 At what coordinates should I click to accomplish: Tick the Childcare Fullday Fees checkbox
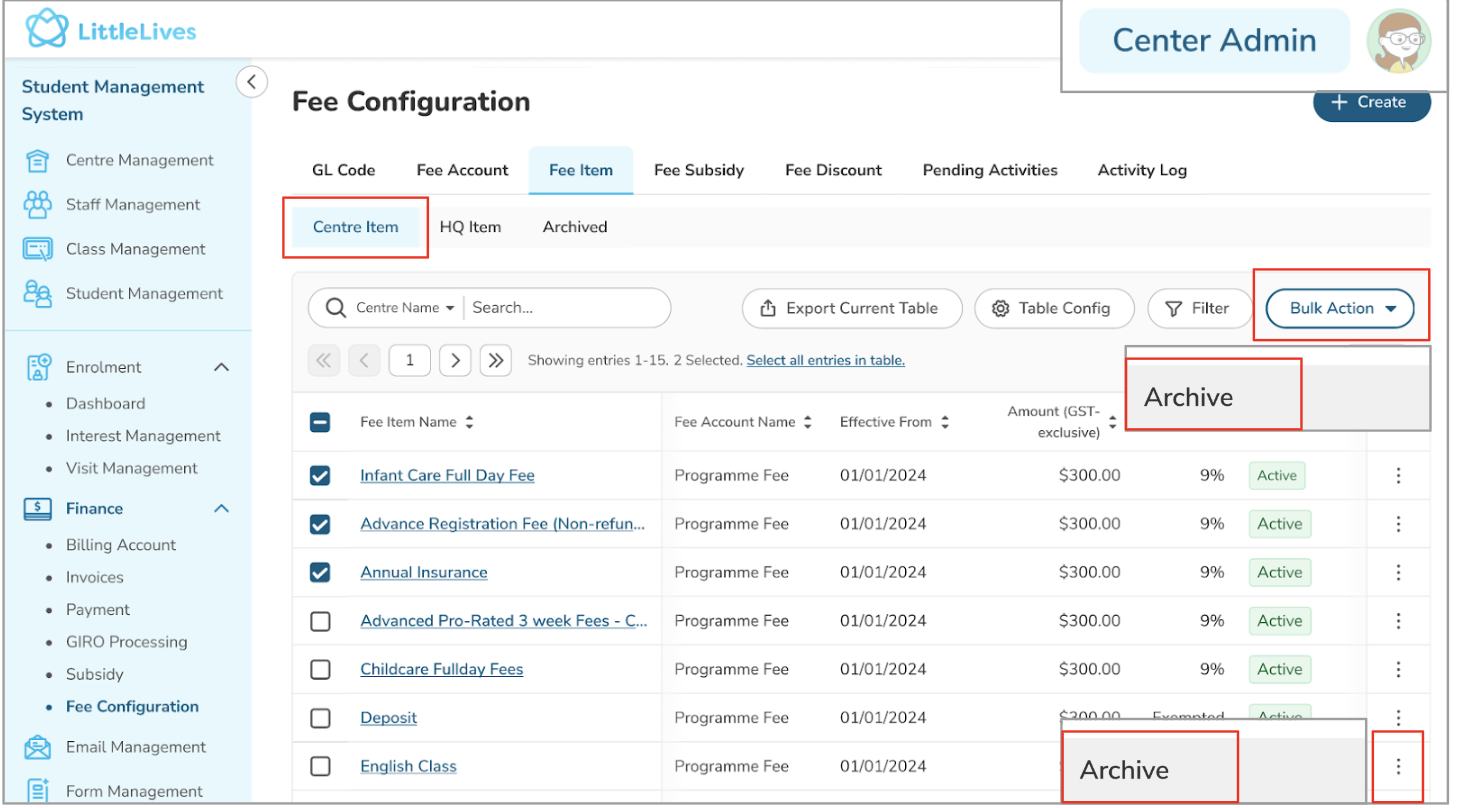pos(320,669)
